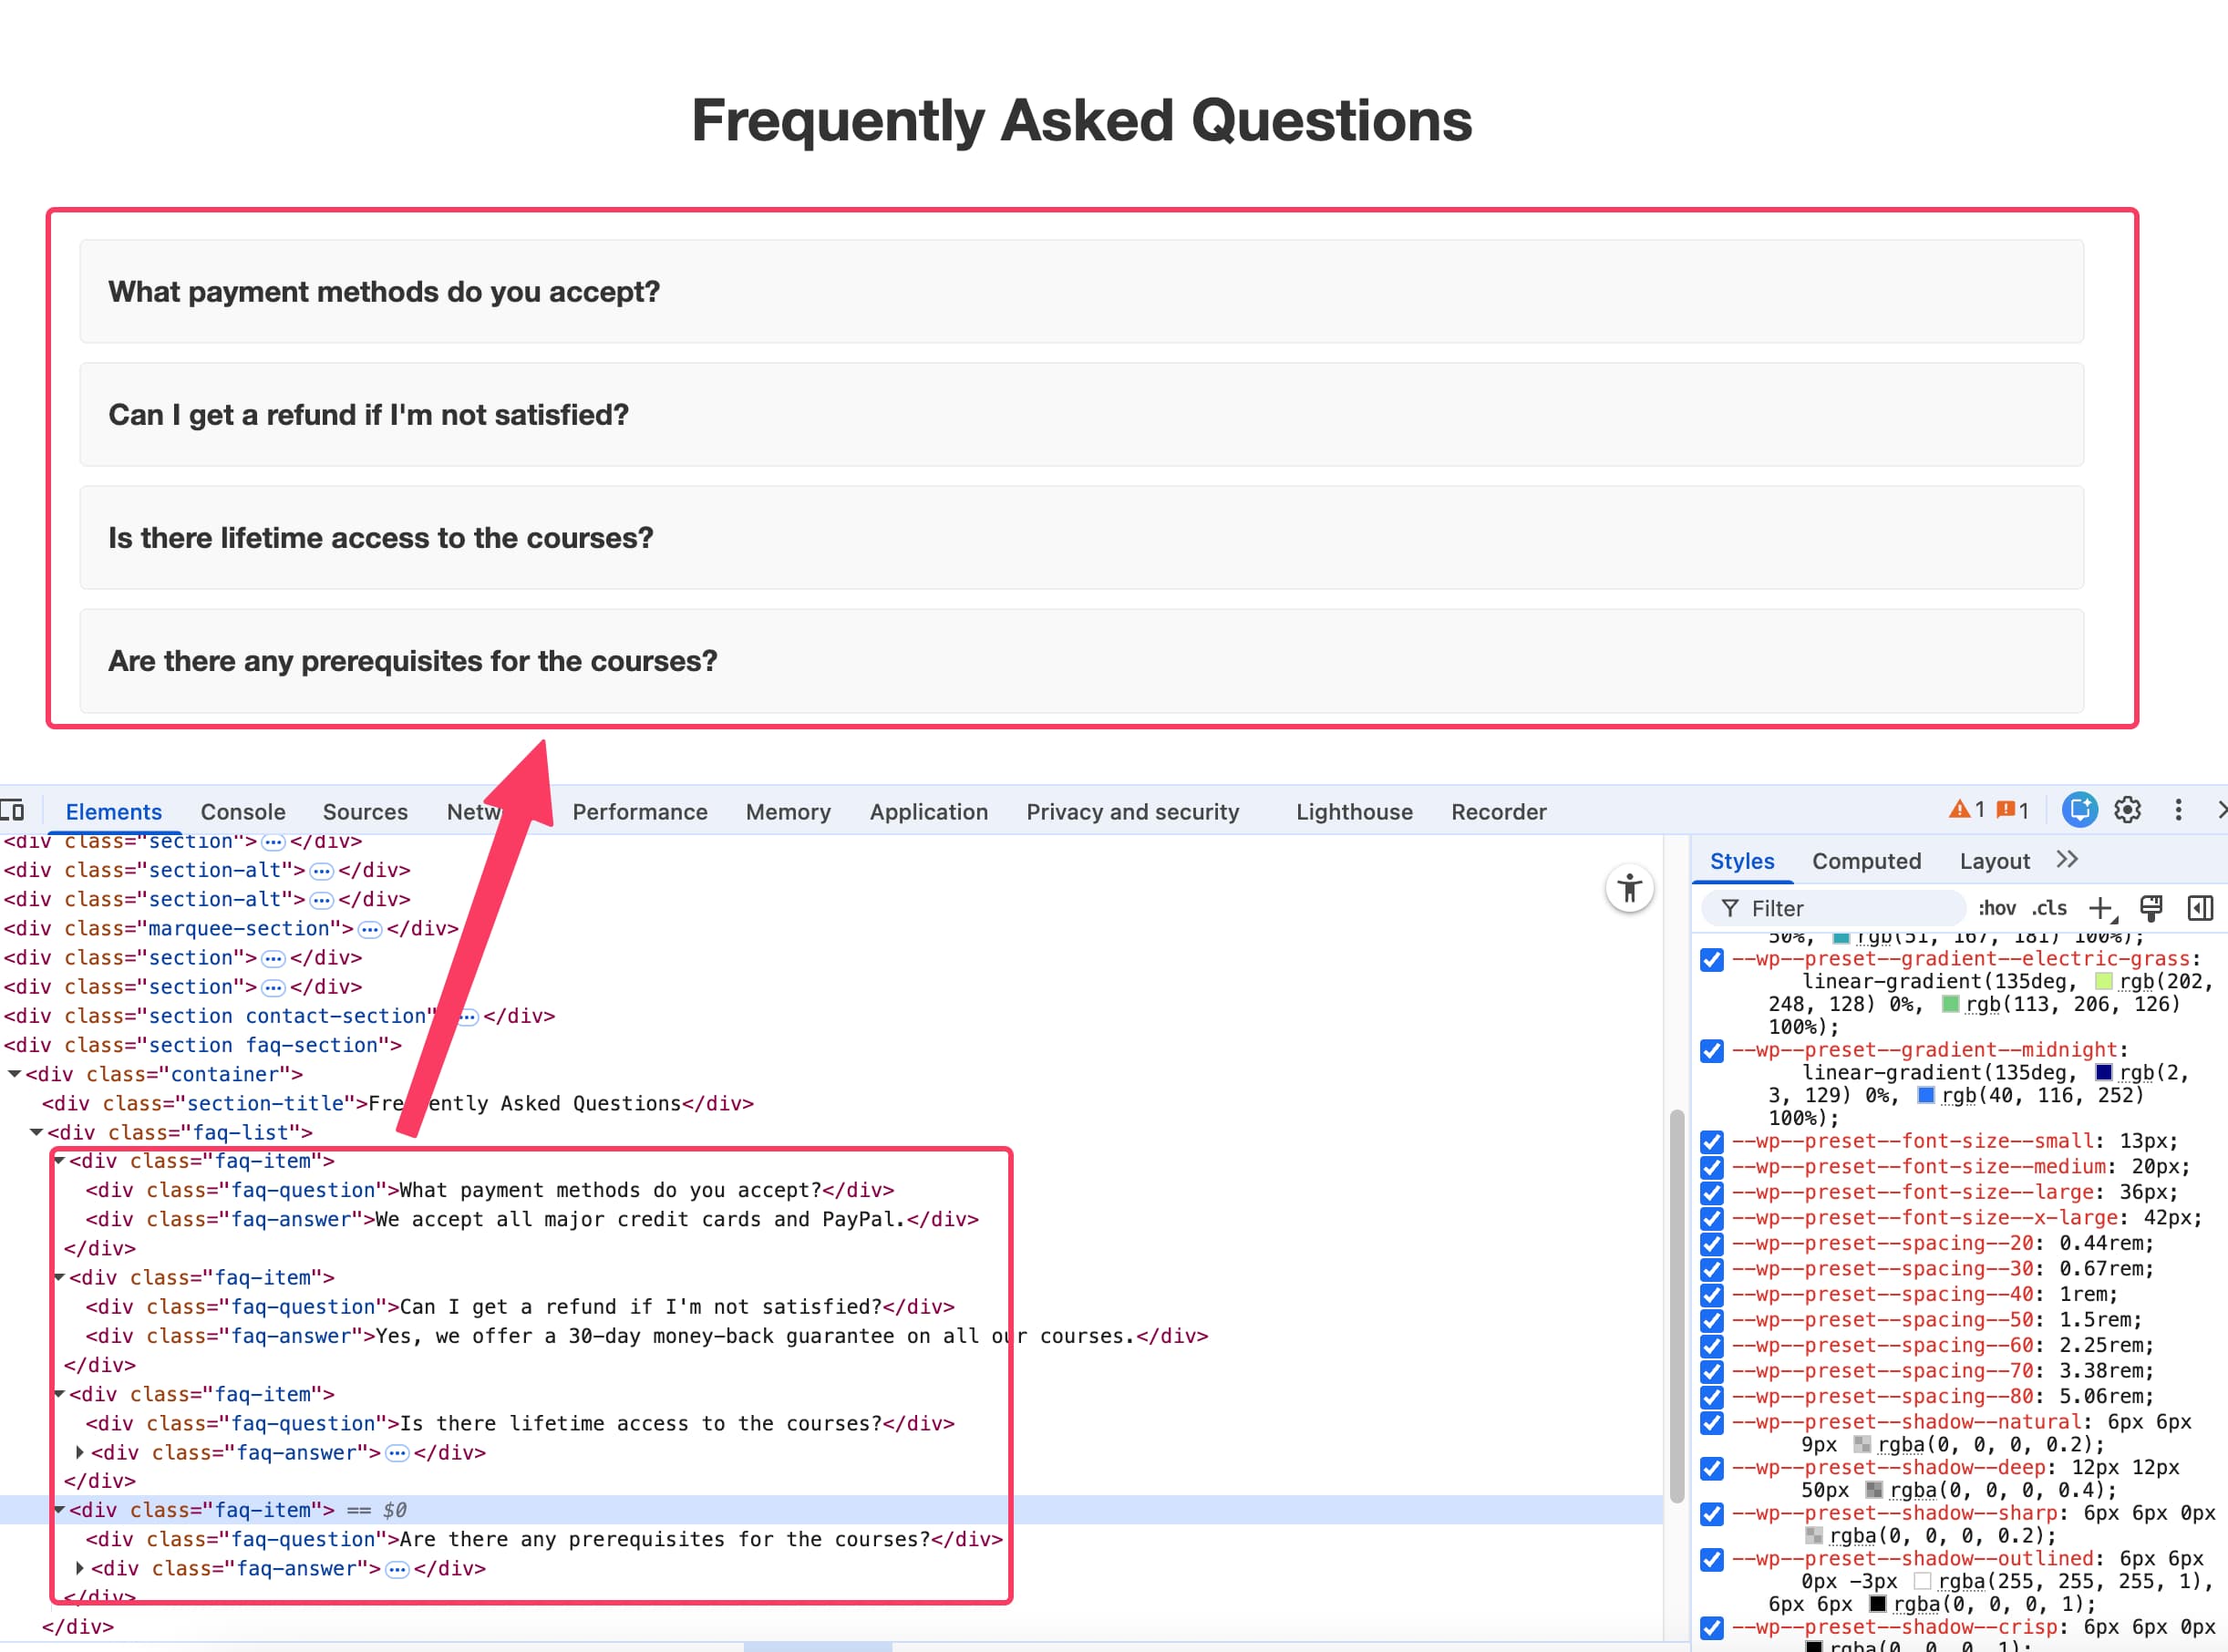Click the .cls button to add classes
The image size is (2228, 1652).
[x=2048, y=907]
